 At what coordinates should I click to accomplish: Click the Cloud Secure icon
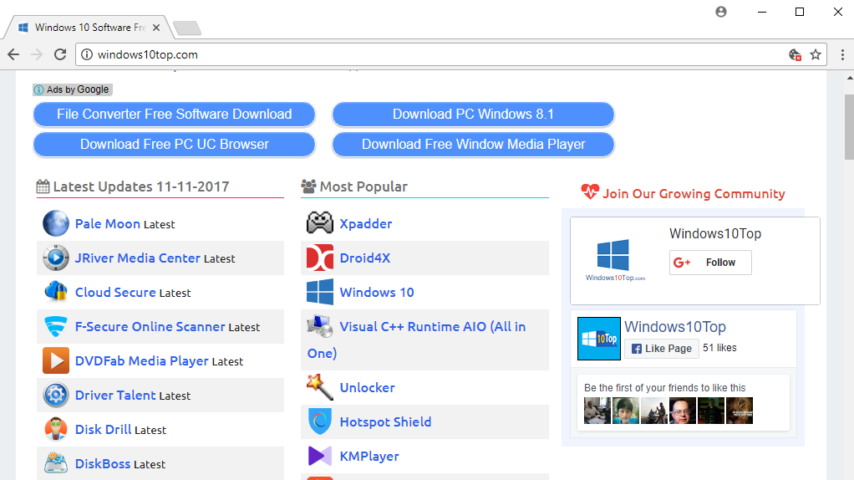click(x=56, y=292)
